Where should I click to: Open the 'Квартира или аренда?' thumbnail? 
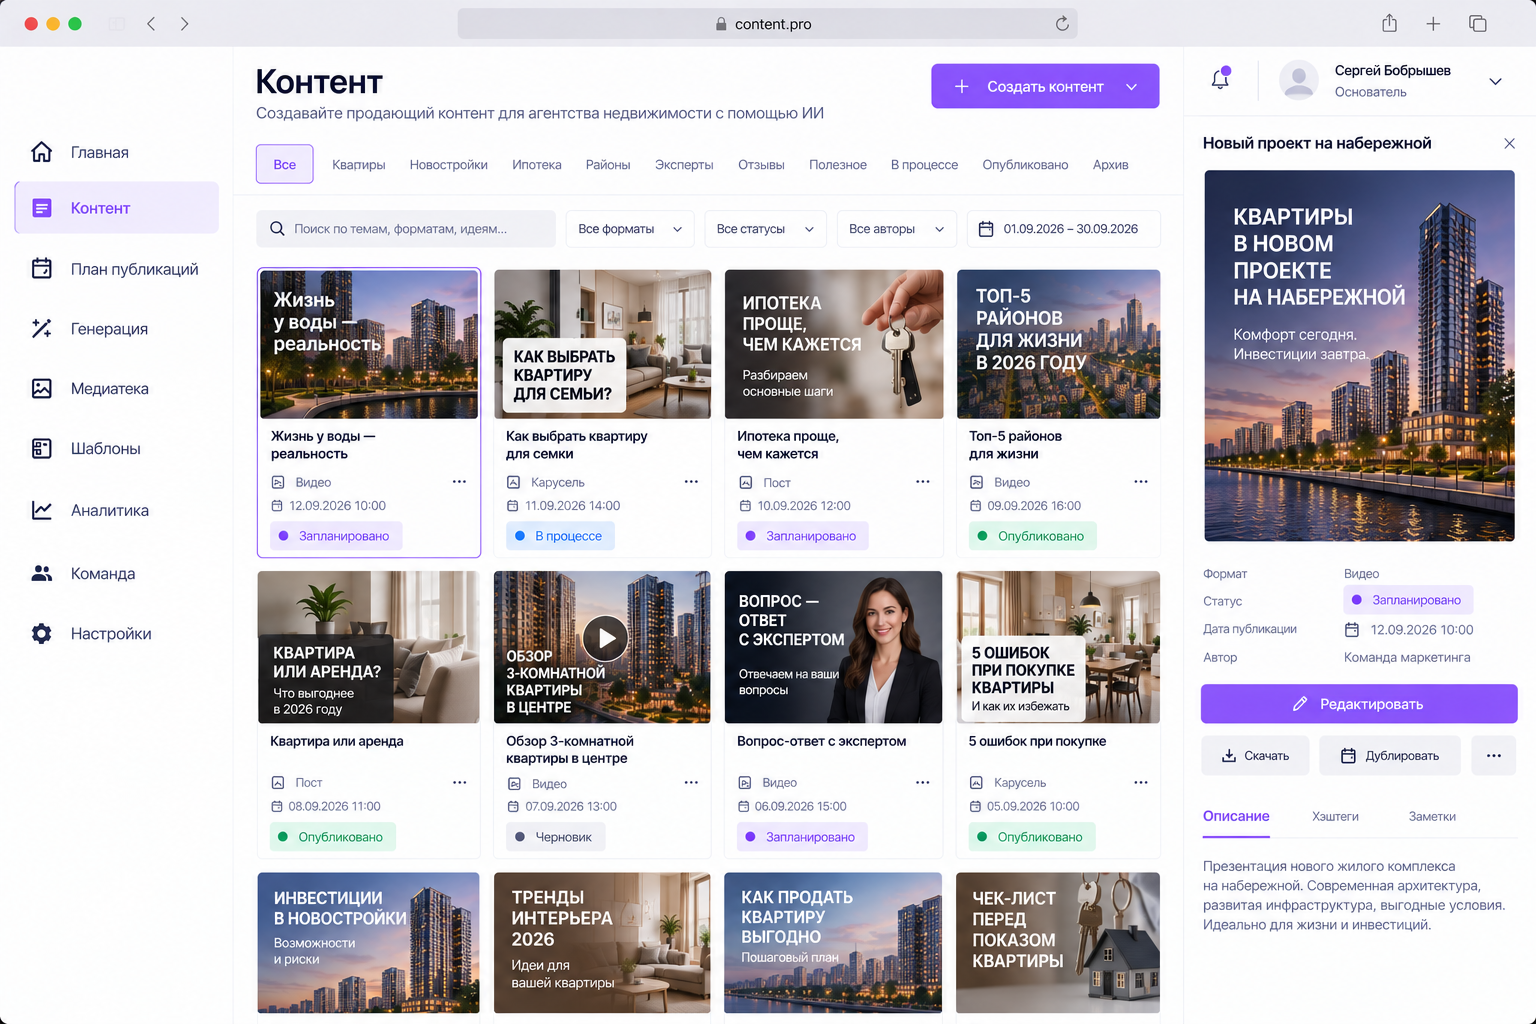point(369,647)
